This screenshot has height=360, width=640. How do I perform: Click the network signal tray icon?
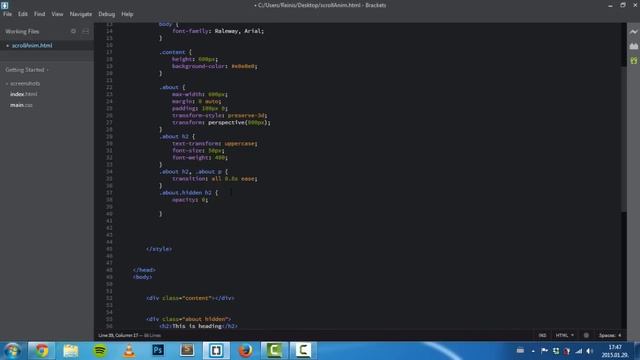(x=578, y=351)
